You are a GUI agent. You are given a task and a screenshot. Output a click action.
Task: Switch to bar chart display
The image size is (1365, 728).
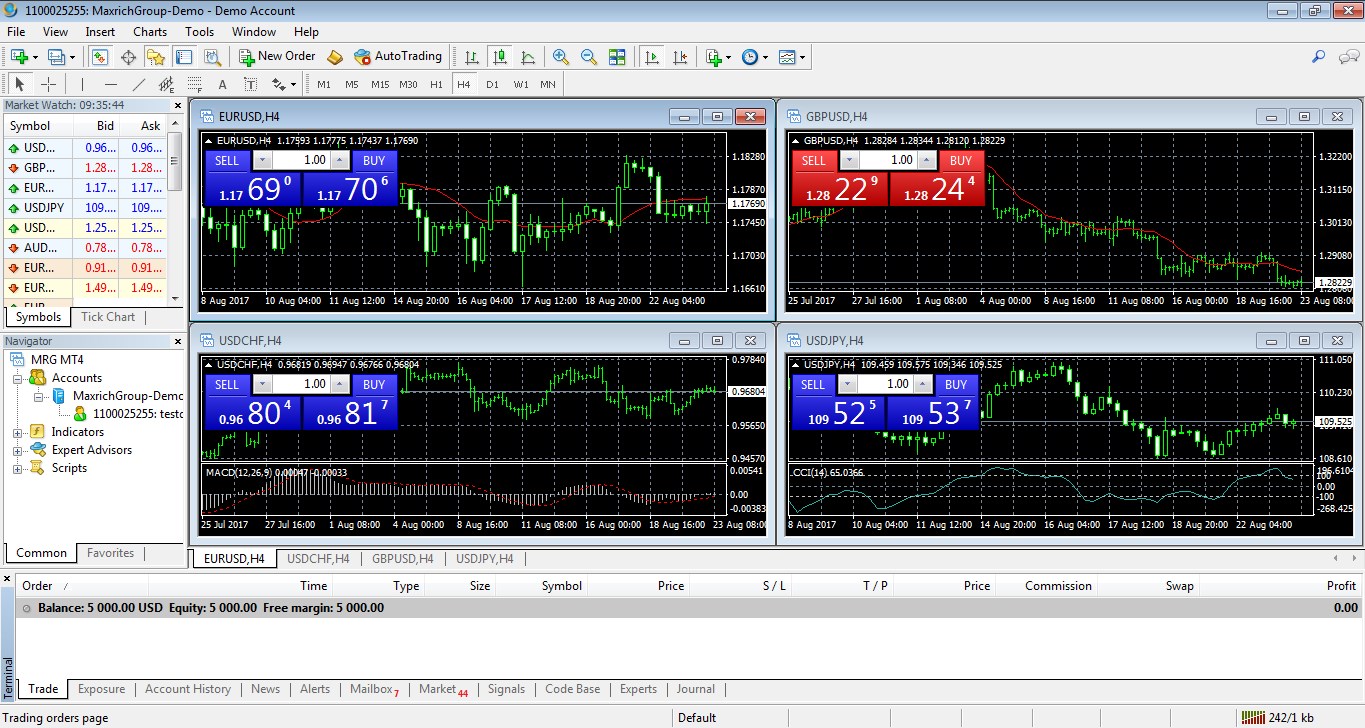tap(472, 57)
